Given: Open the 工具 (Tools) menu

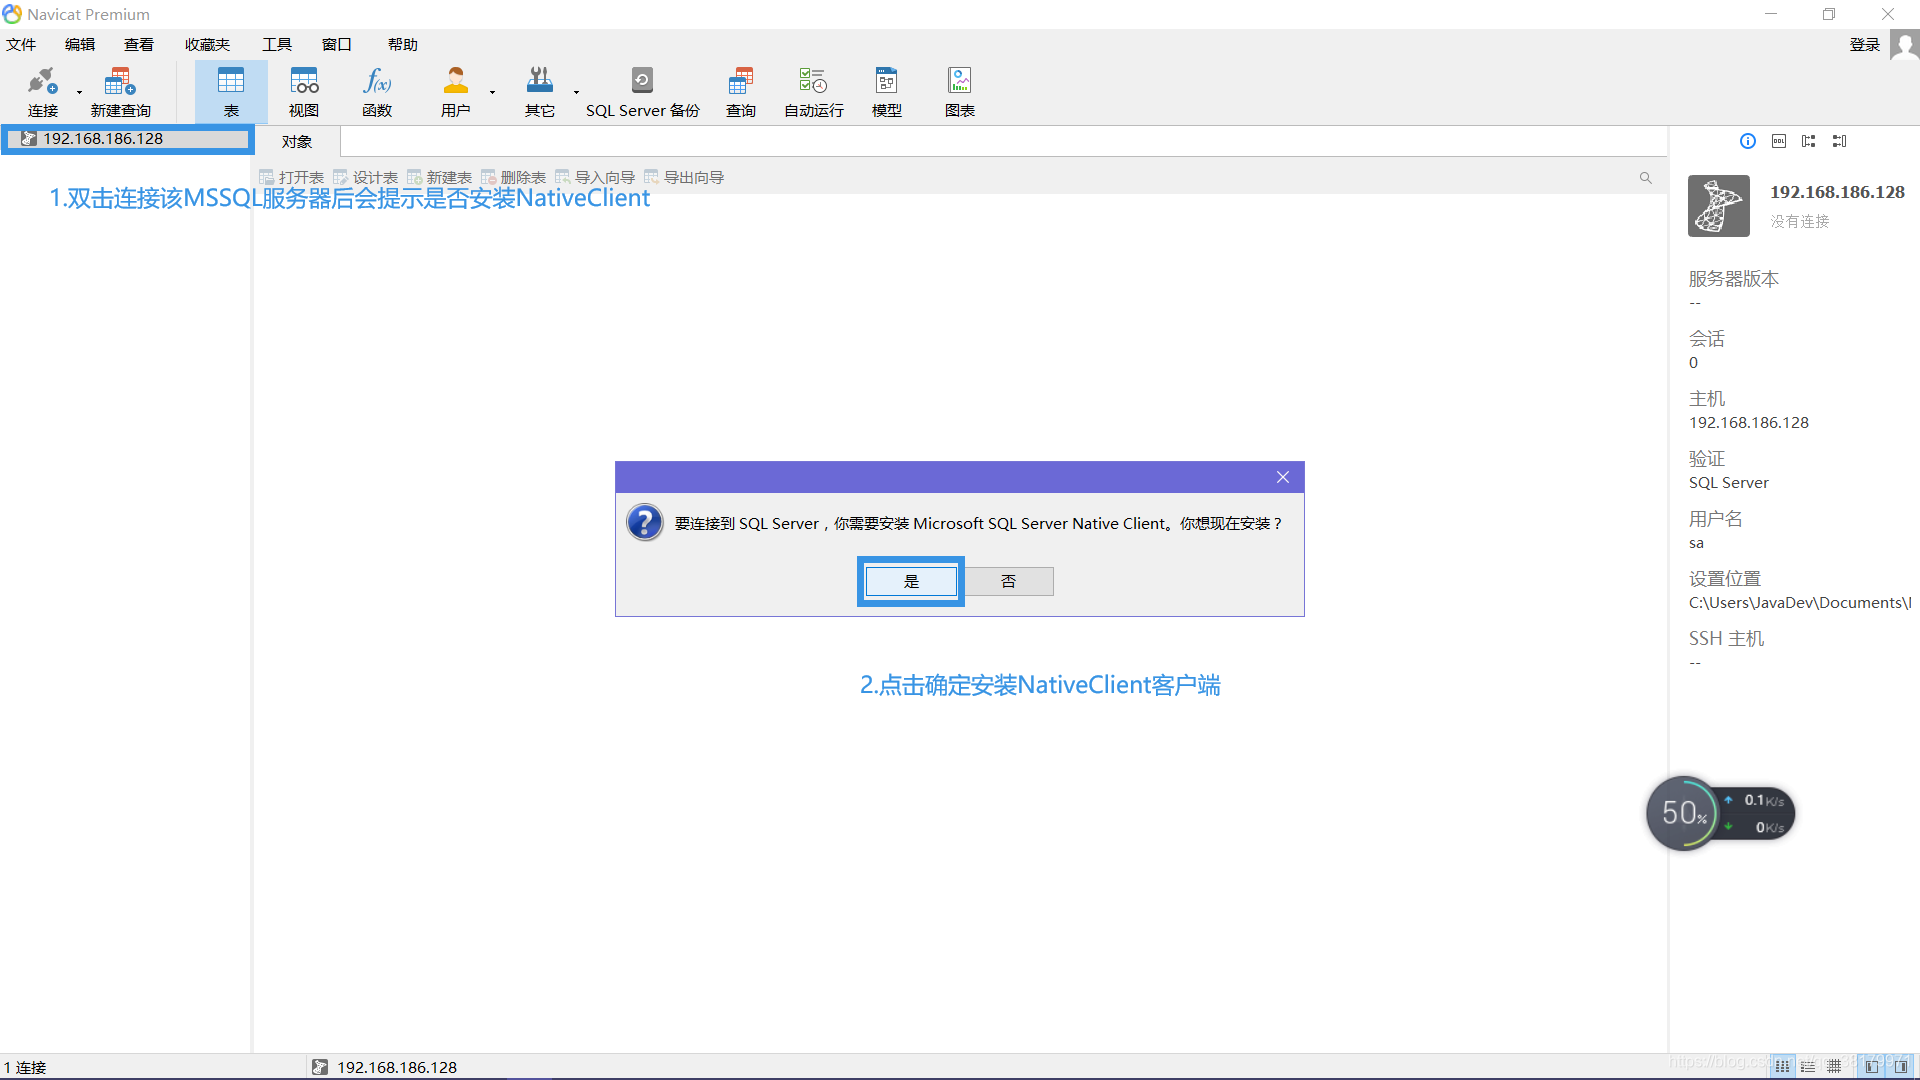Looking at the screenshot, I should tap(277, 45).
